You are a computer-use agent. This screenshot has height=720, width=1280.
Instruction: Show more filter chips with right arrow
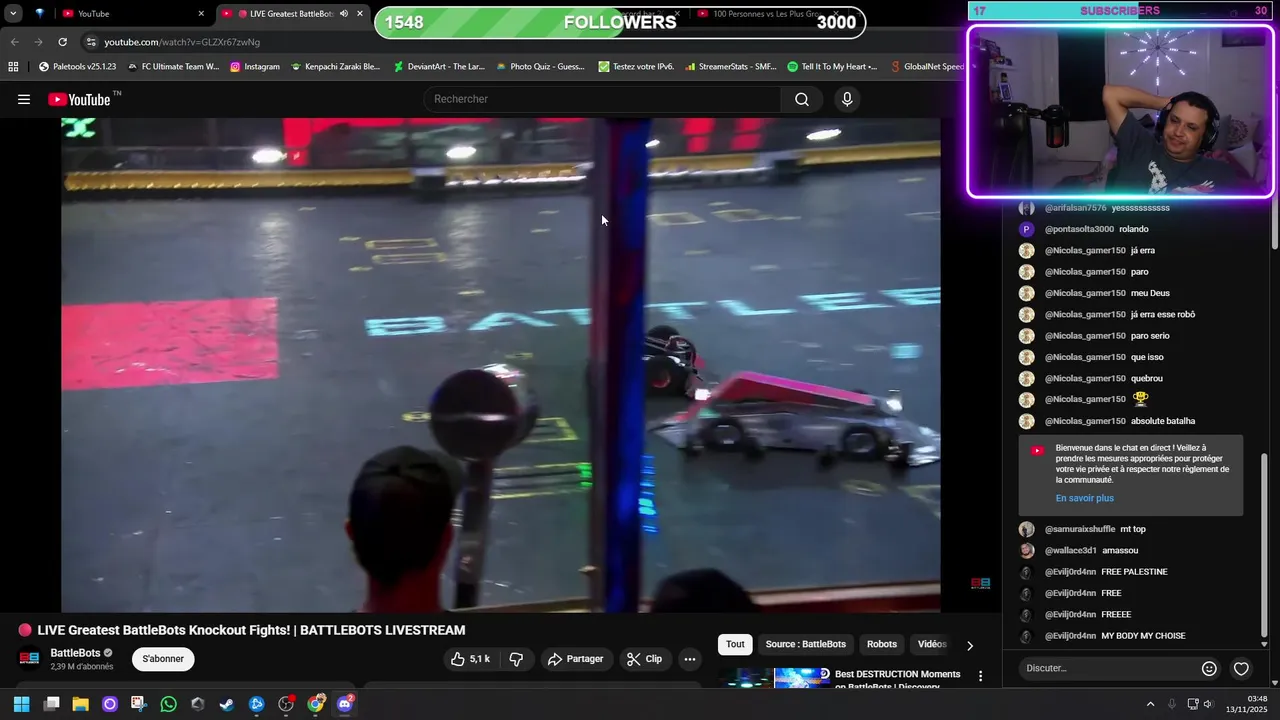coord(969,645)
